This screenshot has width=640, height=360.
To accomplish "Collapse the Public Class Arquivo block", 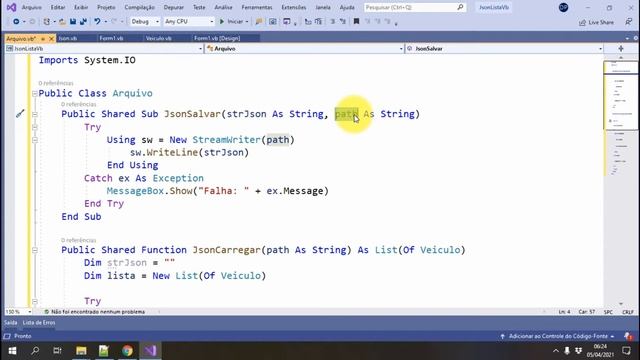I will pos(35,93).
